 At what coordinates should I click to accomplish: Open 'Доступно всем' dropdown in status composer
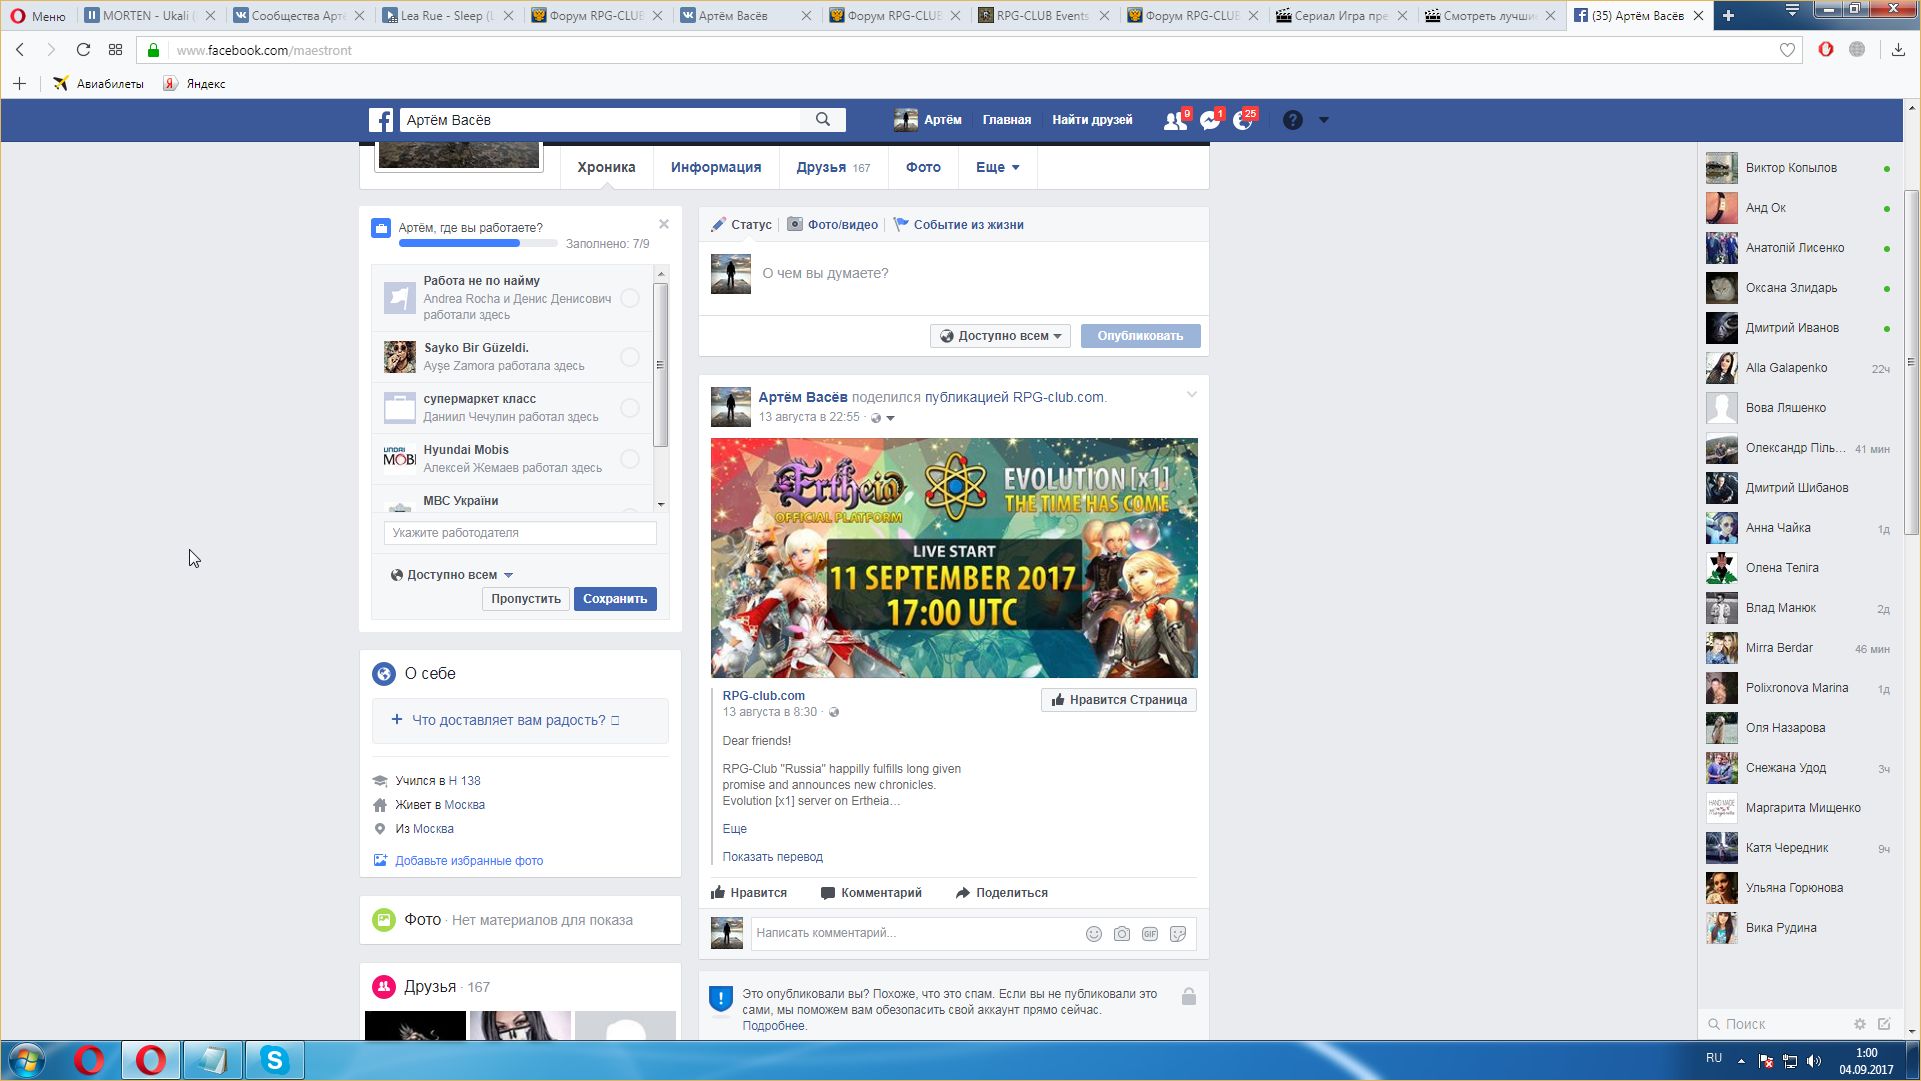tap(1000, 336)
